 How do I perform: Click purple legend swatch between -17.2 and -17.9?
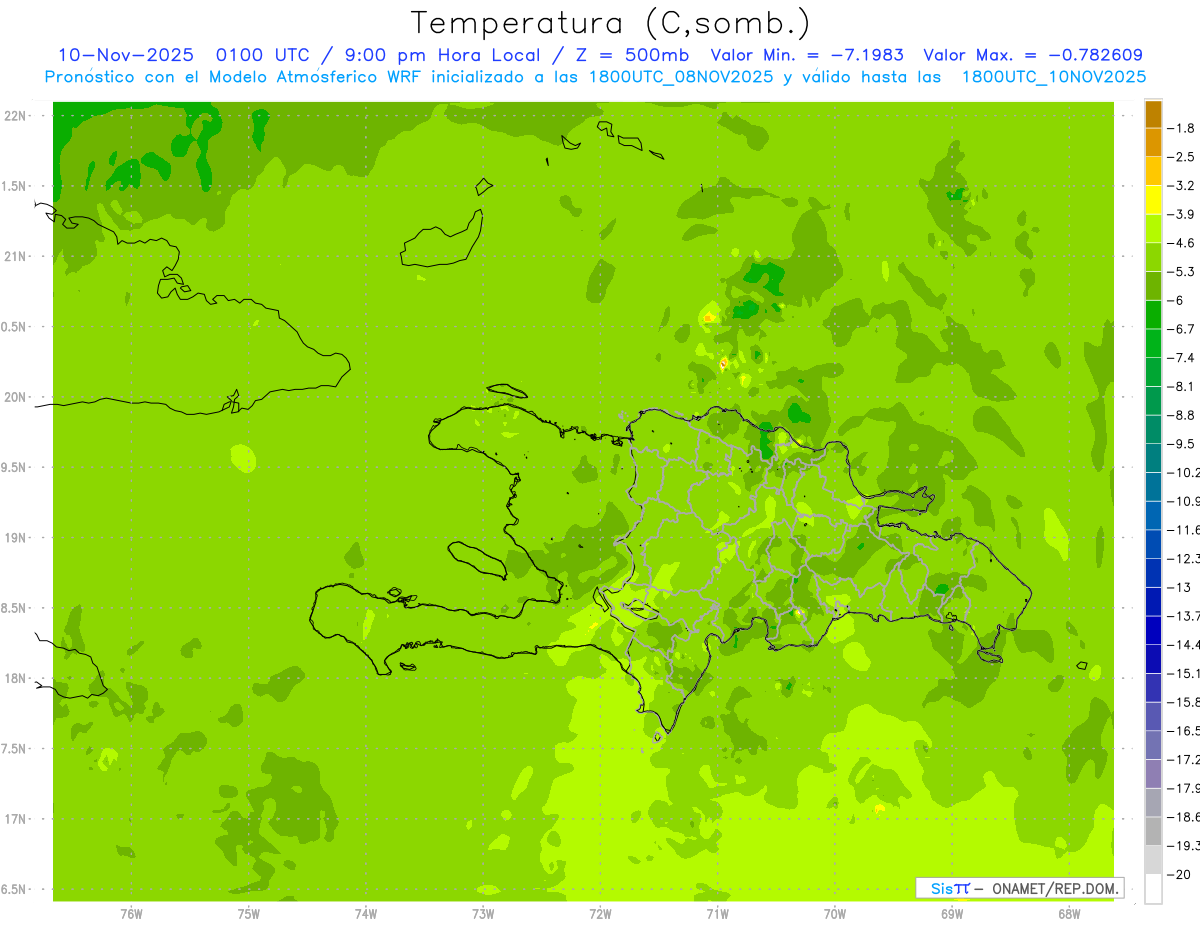coord(1153,774)
